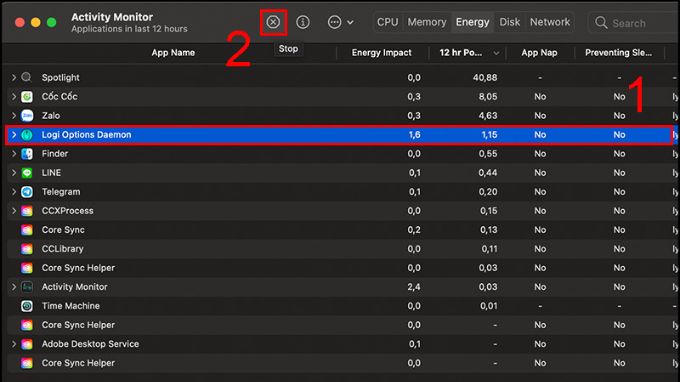Click Telegram's 0,20 power value
Viewport: 680px width, 382px height.
(488, 192)
